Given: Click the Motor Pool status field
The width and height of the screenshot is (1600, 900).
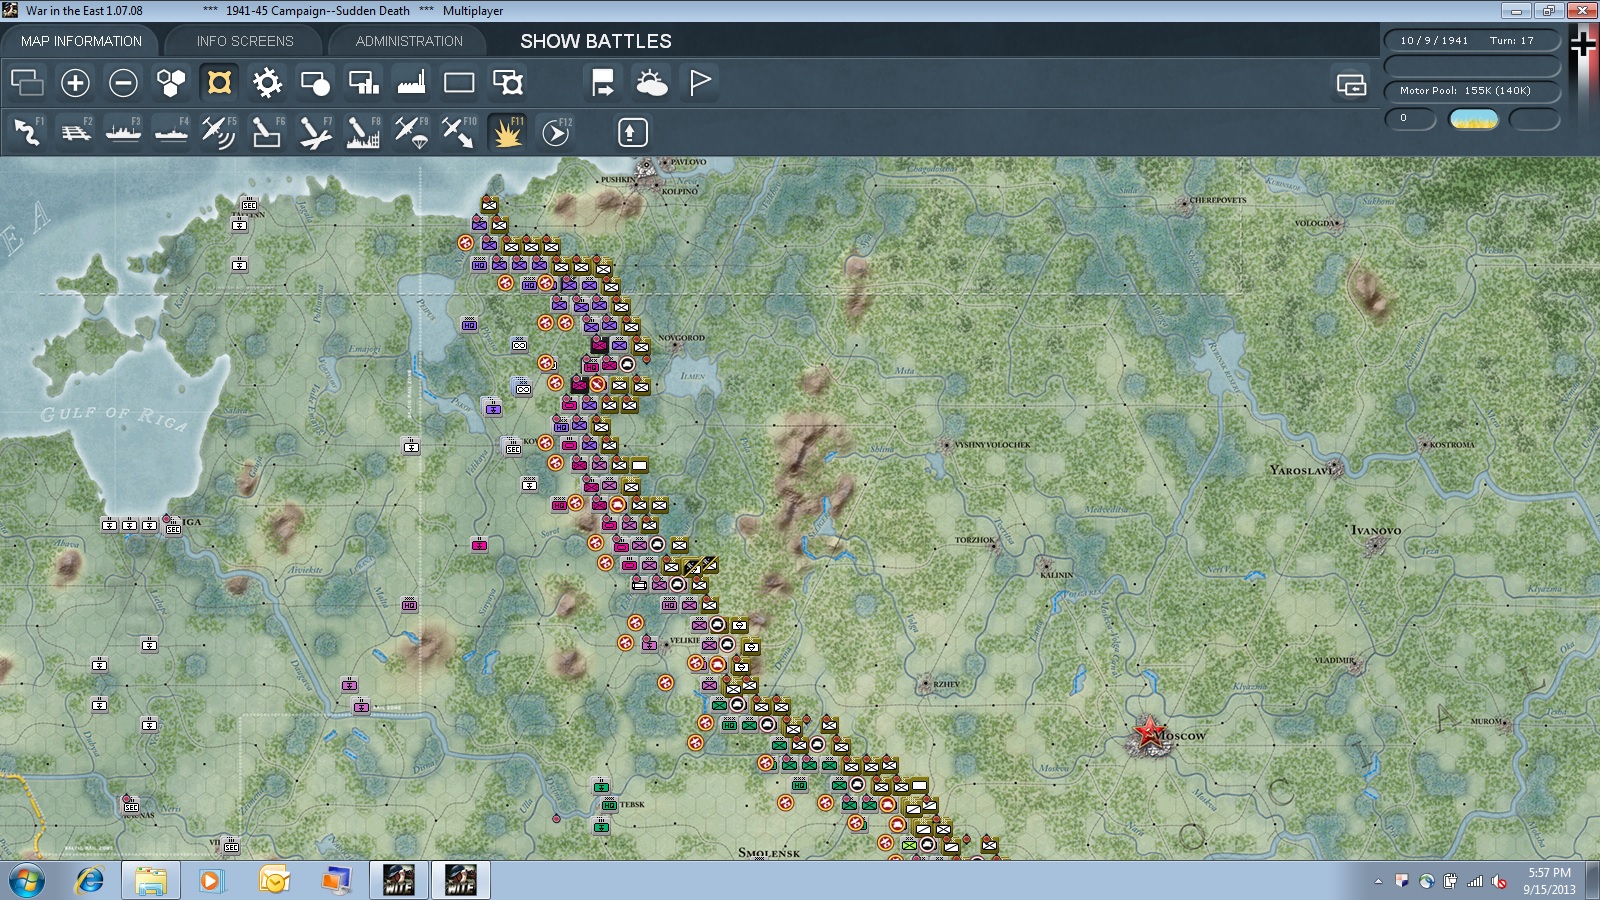Looking at the screenshot, I should click(1472, 91).
